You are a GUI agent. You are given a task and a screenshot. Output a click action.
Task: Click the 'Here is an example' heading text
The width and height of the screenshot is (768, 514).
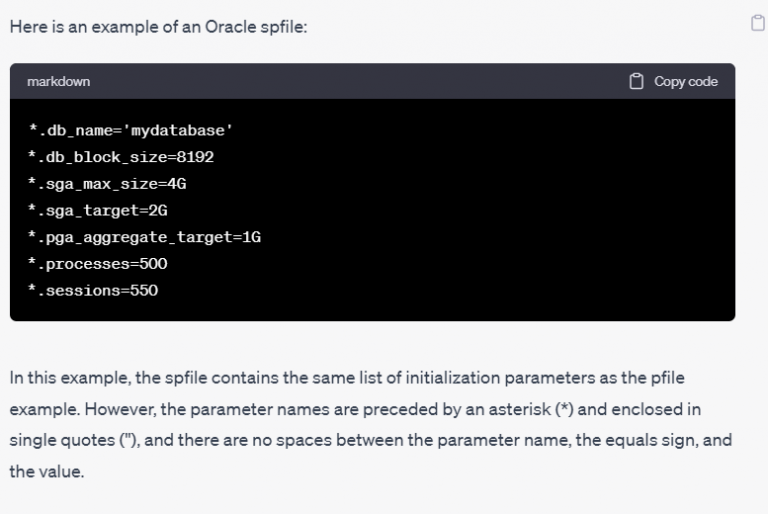[80, 26]
